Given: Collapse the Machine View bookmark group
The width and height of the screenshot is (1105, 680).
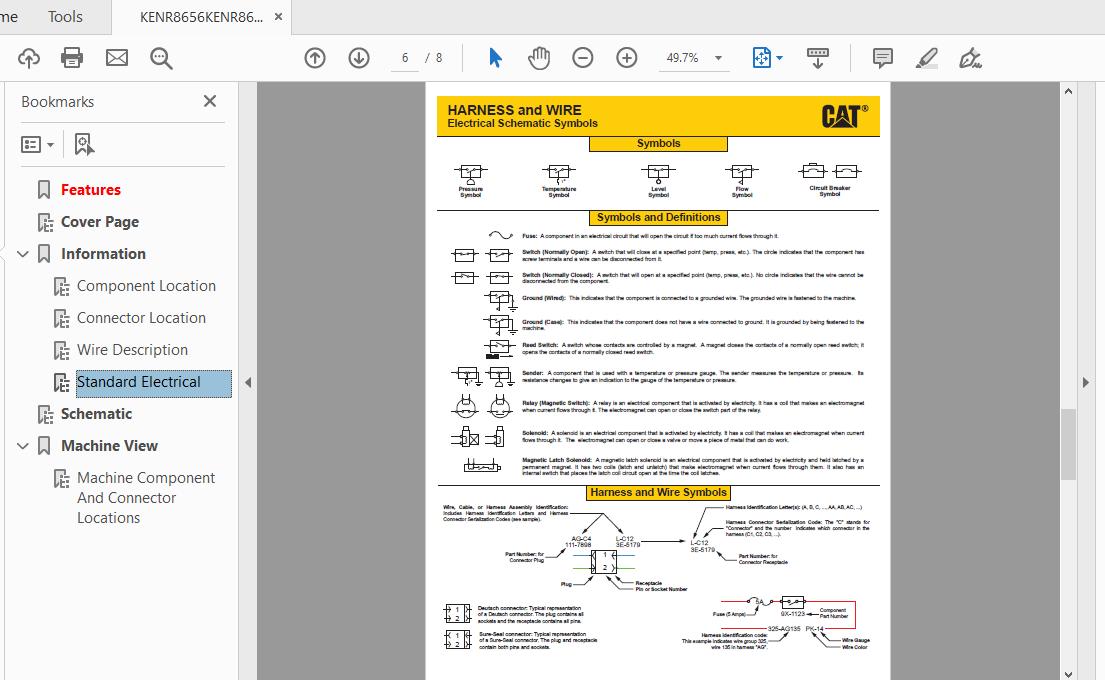Looking at the screenshot, I should (23, 446).
